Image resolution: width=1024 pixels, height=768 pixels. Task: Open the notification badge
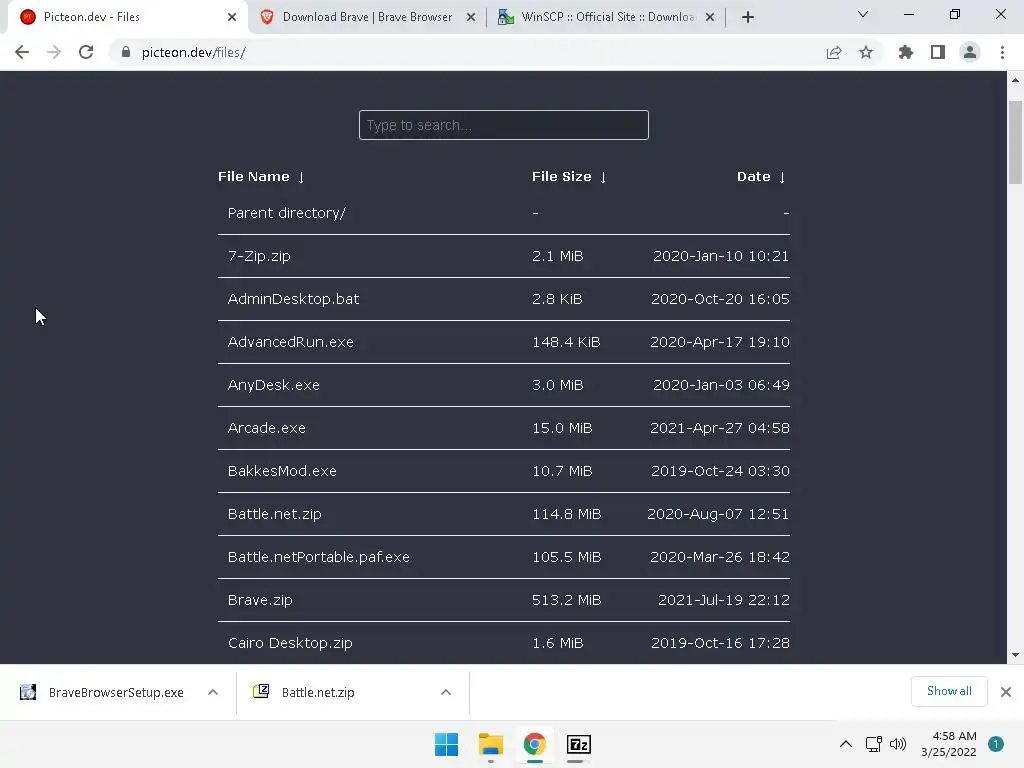pos(996,744)
